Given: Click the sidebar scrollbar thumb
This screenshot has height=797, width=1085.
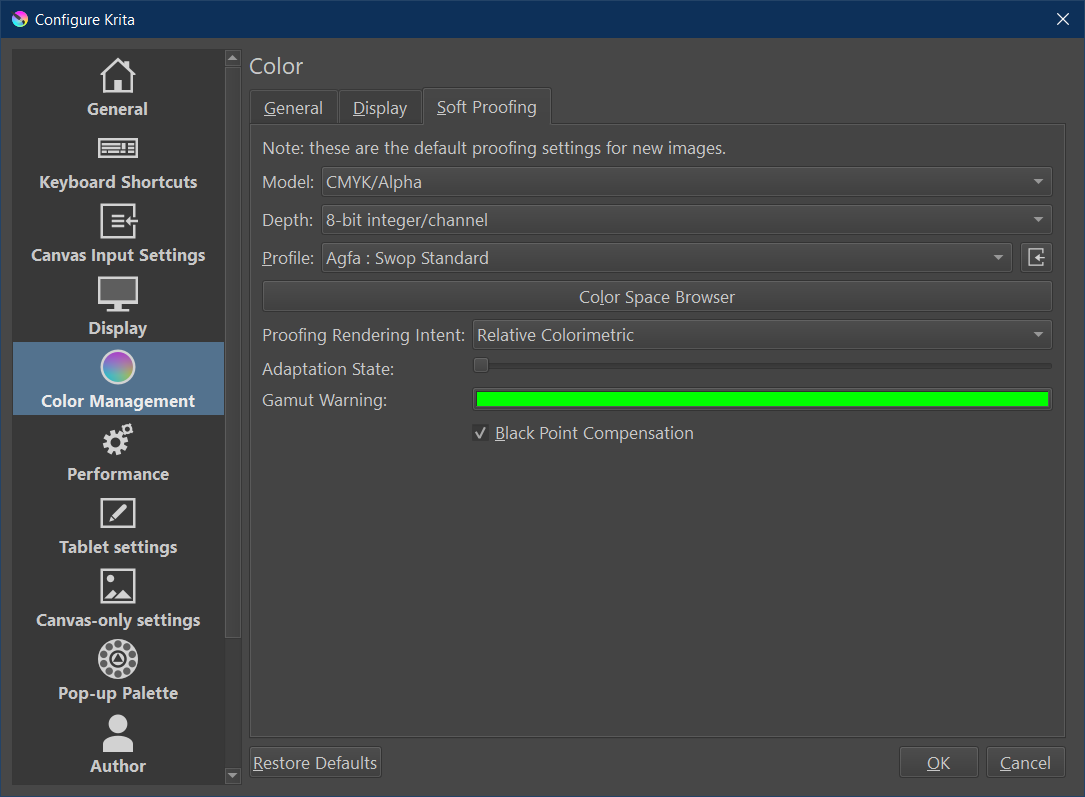Looking at the screenshot, I should (233, 351).
